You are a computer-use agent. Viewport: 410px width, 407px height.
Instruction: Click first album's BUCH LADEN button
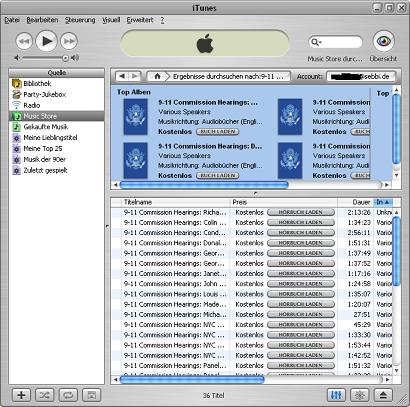tap(218, 132)
